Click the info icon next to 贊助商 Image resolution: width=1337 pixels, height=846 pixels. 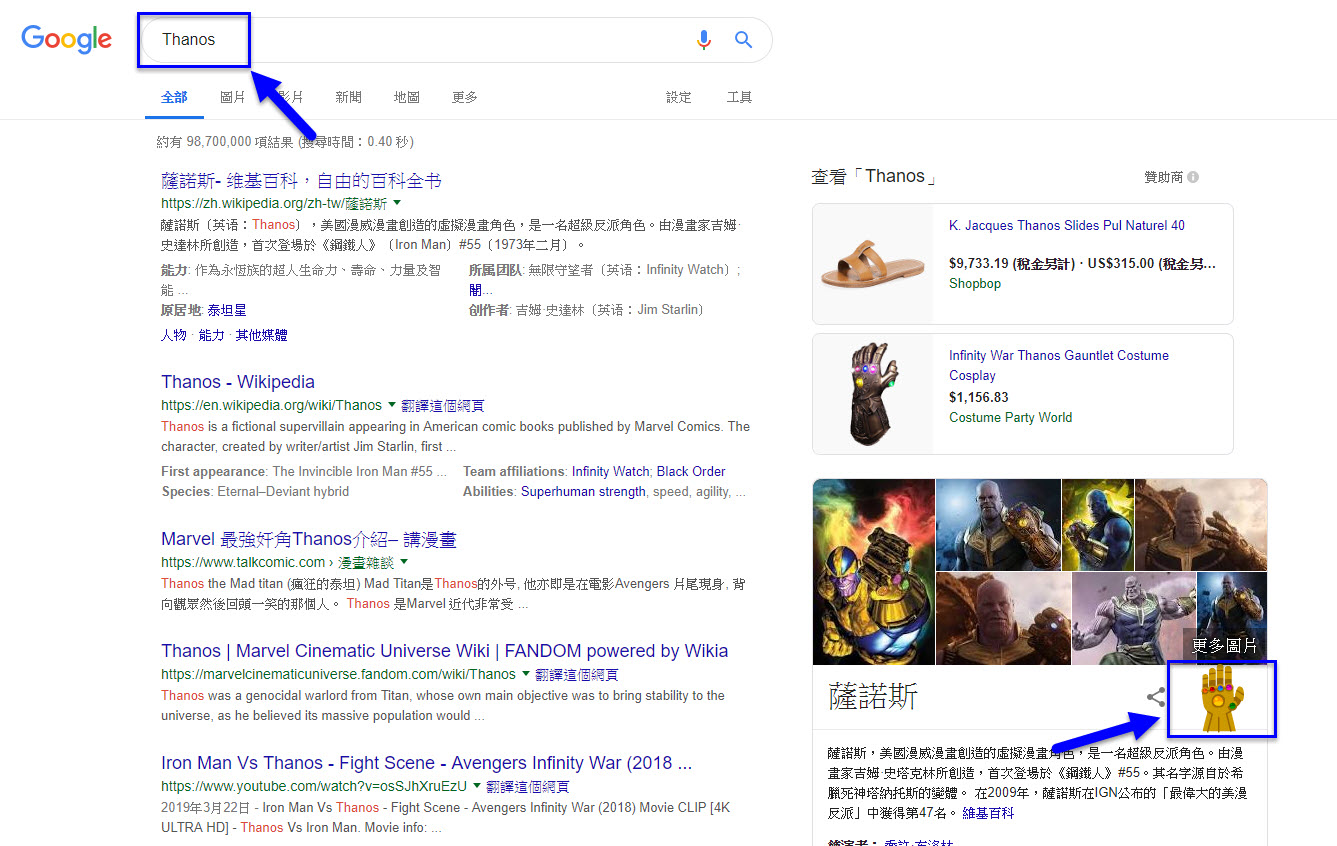[1193, 177]
